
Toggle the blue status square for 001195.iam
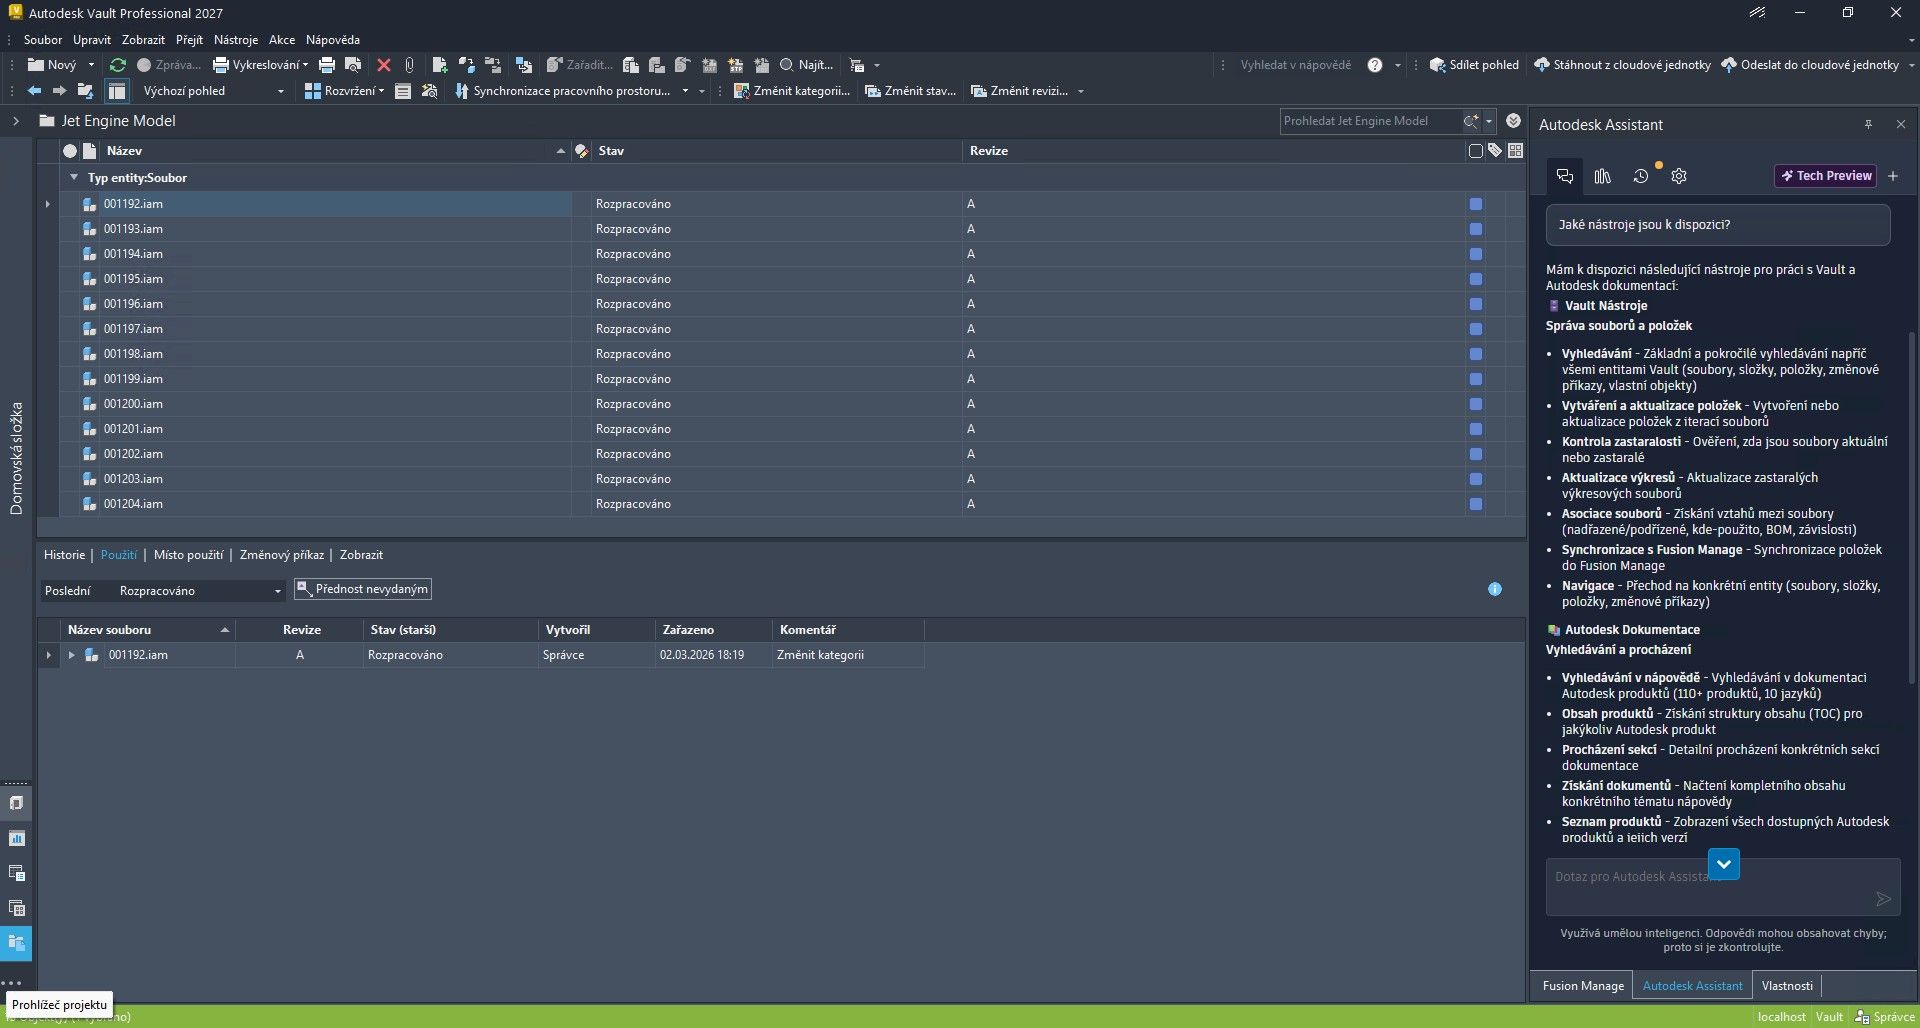1475,279
